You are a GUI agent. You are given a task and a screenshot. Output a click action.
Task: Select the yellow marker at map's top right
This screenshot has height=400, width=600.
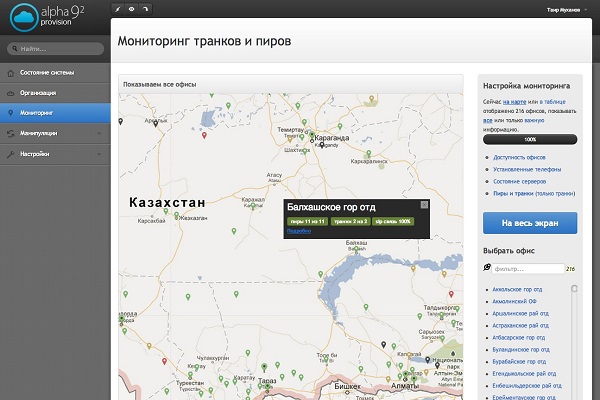371,99
